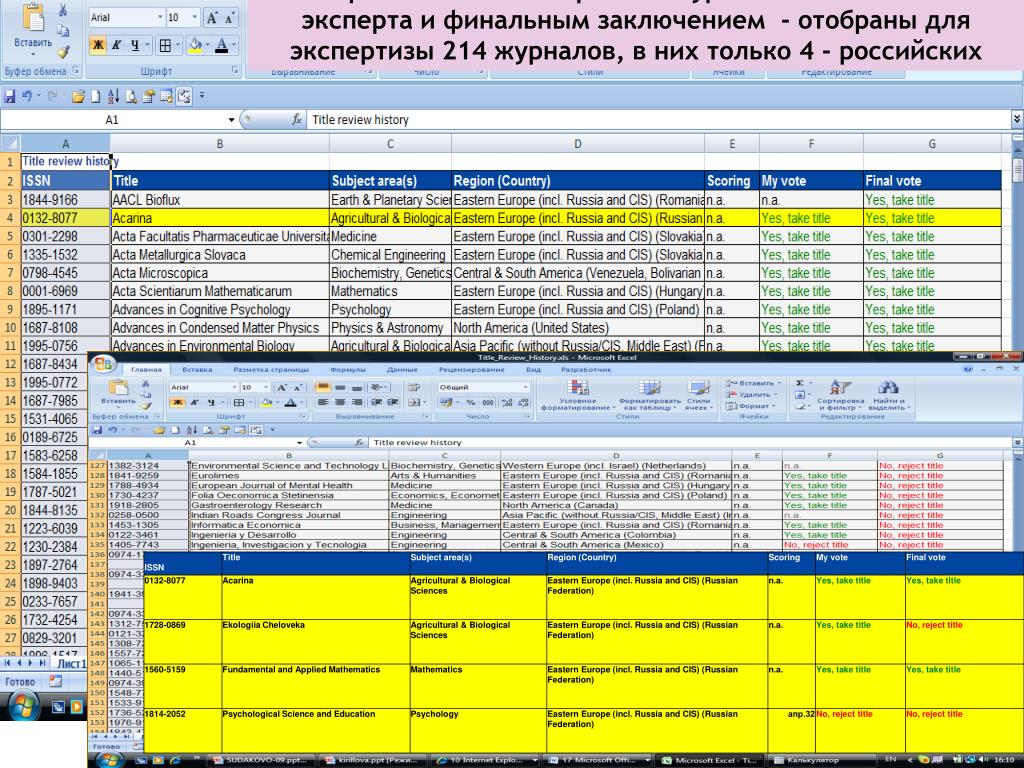Click the Font Color A button in background Excel
This screenshot has width=1024, height=768.
221,45
